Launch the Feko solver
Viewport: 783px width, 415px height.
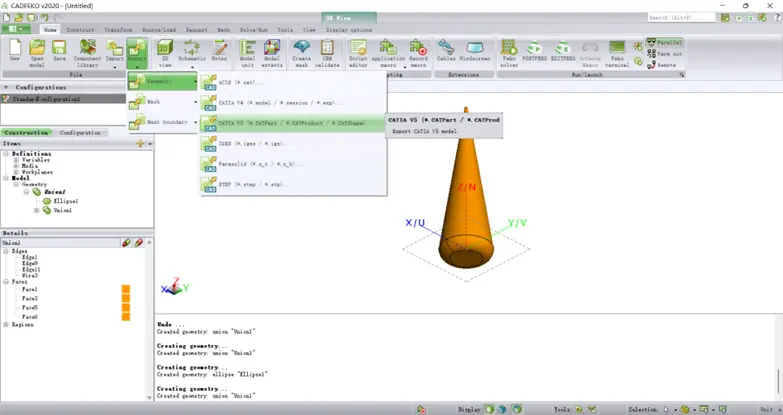click(x=509, y=52)
